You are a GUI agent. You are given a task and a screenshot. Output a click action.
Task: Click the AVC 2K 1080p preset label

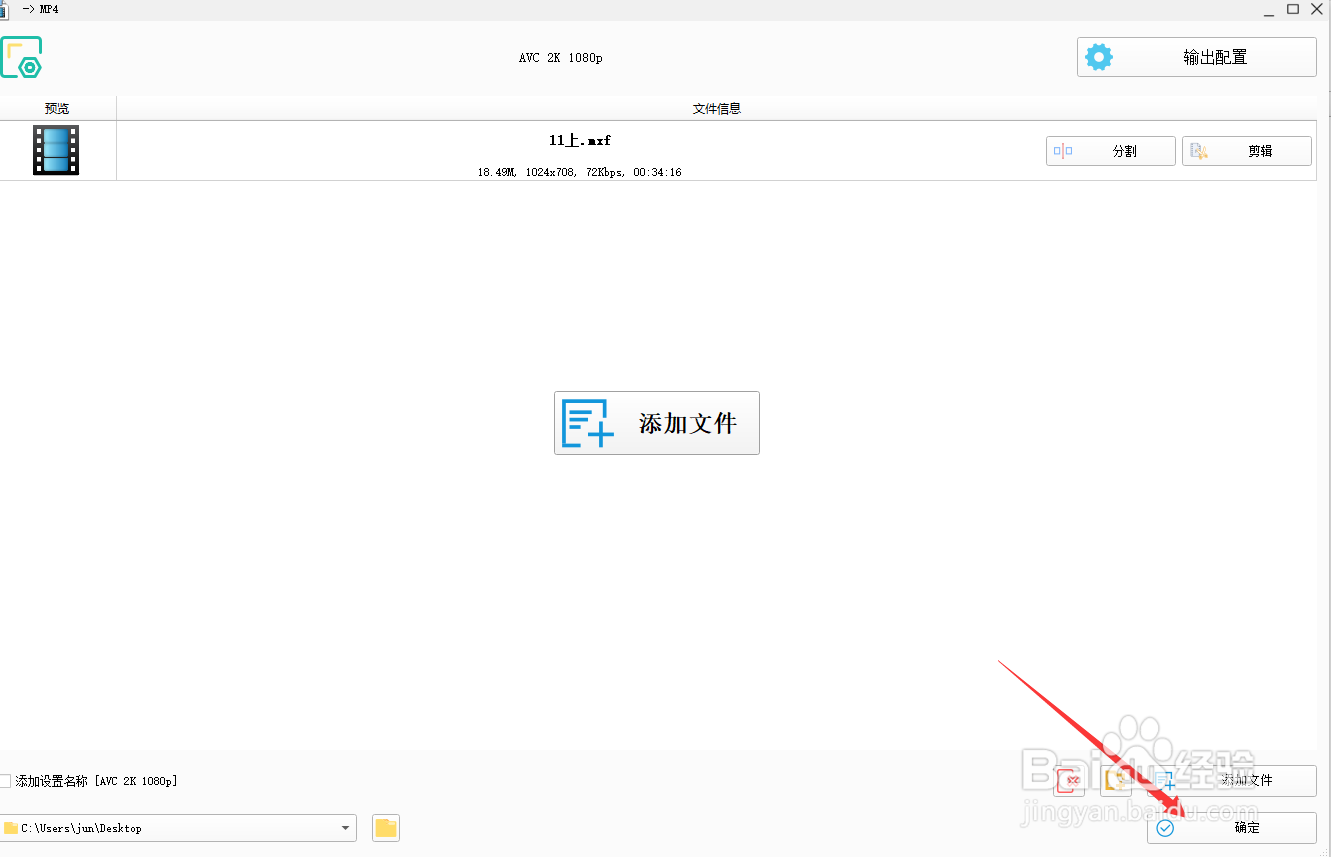[x=561, y=58]
